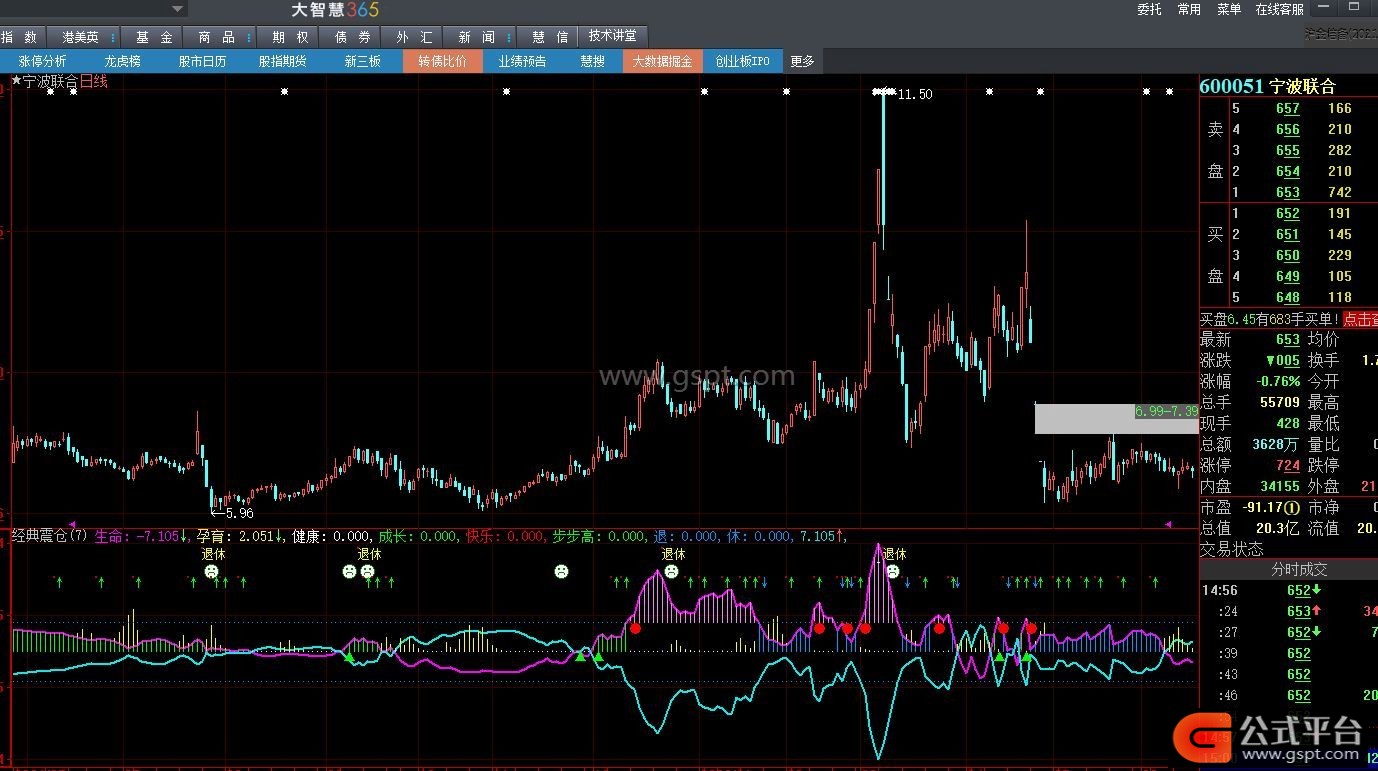Screen dimensions: 1378x771
Task: Open 涨停分析 in the blue toolbar
Action: coord(42,61)
